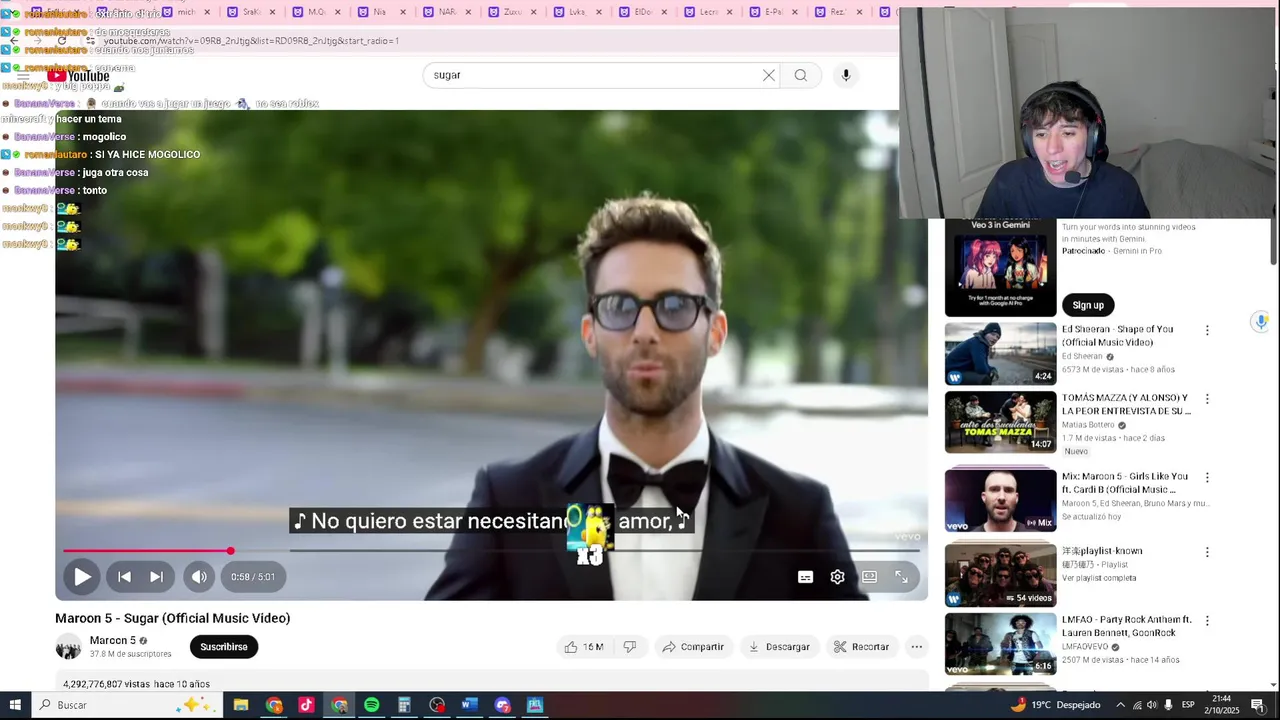Open the playlist-known 54 videos thumbnail
This screenshot has width=1280, height=720.
coord(1000,573)
